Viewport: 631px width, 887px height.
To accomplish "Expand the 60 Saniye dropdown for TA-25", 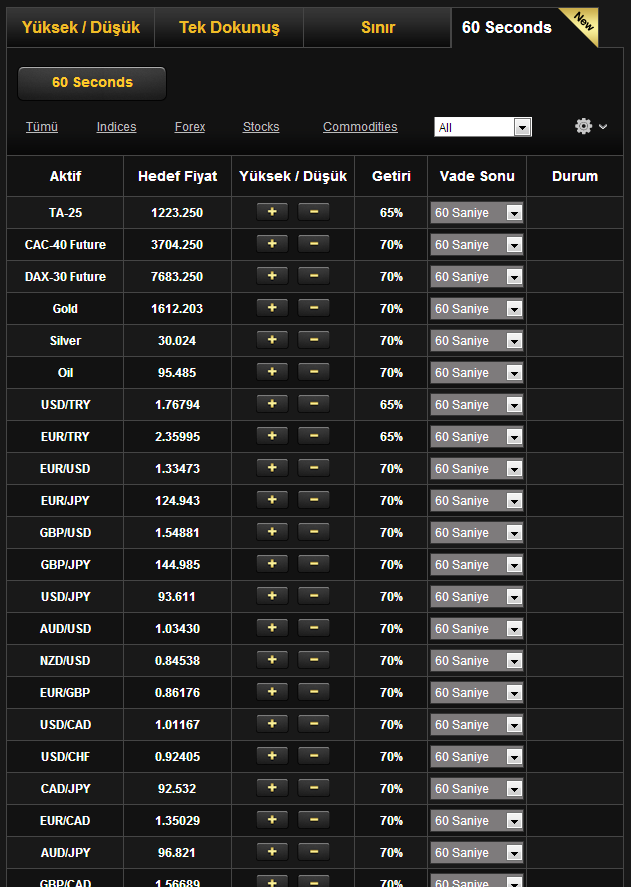I will [477, 213].
